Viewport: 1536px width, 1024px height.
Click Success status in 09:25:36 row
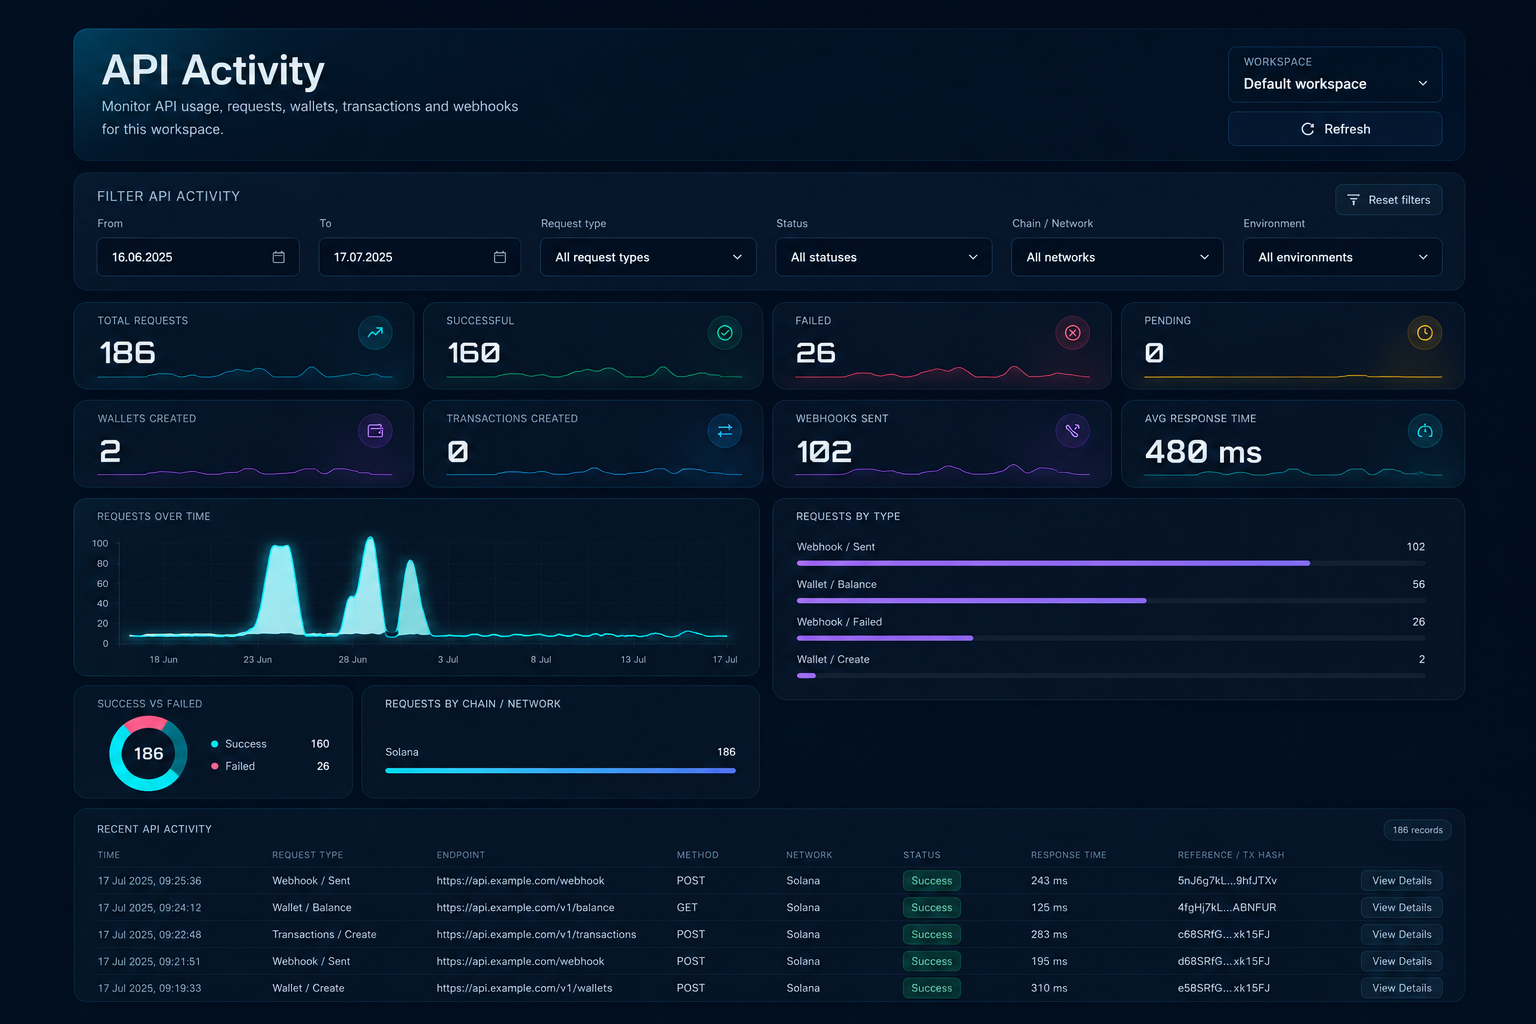point(931,881)
